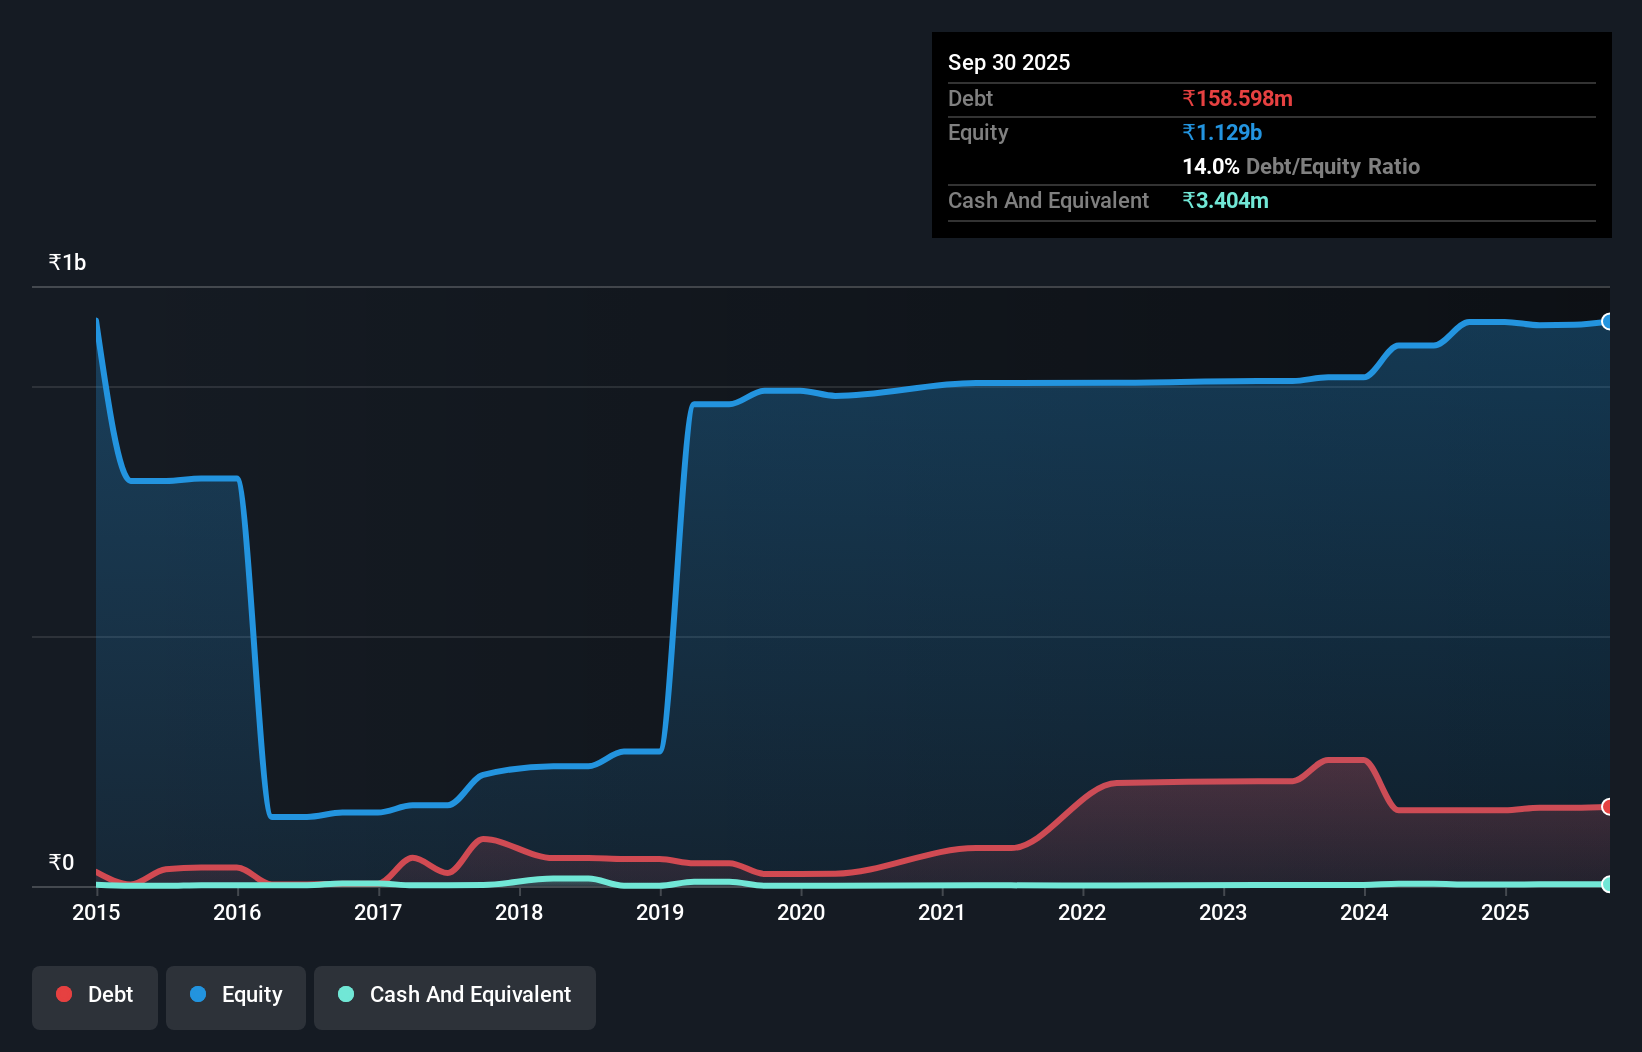Click the 14.0% Debt/Equity Ratio text
Viewport: 1642px width, 1052px height.
click(1301, 166)
